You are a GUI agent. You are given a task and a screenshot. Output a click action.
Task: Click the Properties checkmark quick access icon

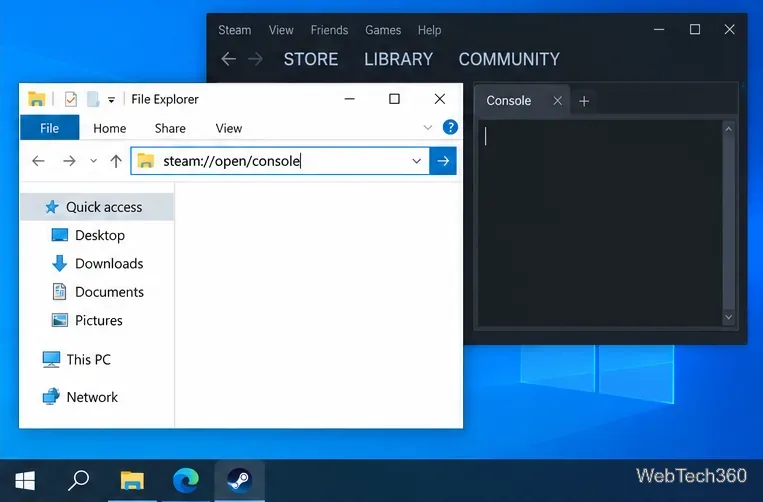coord(71,99)
